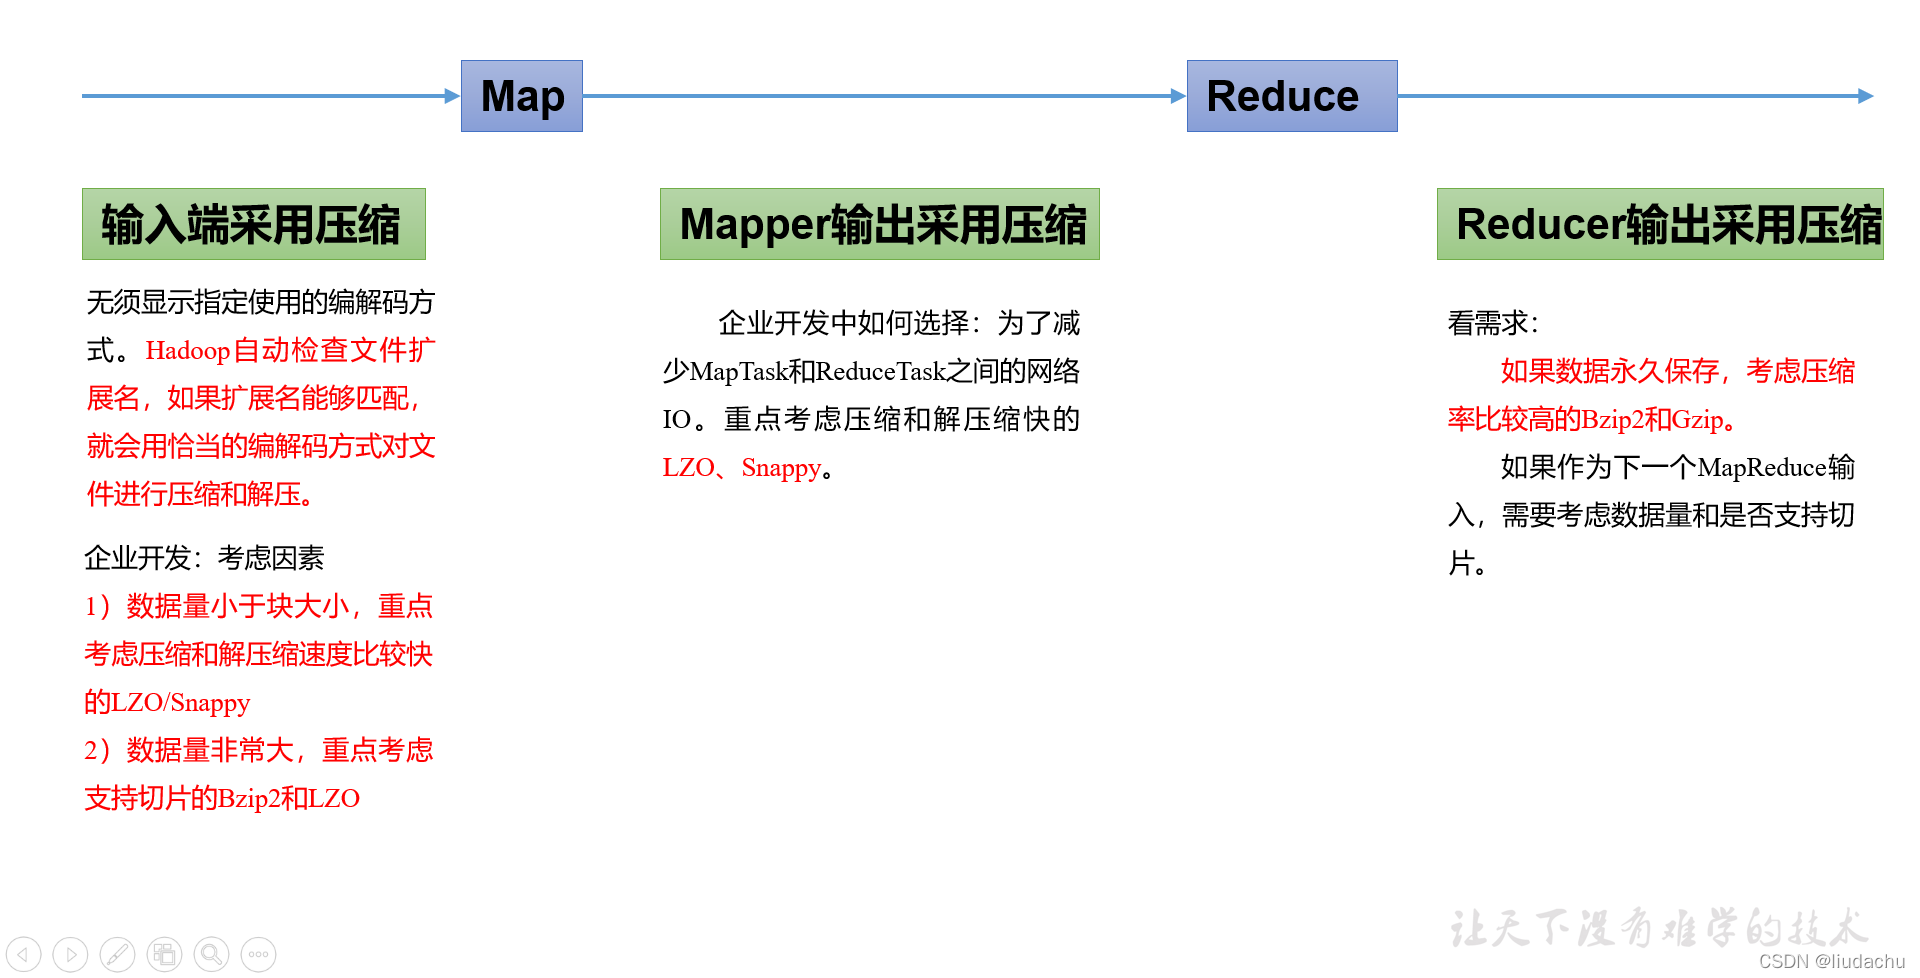The image size is (1920, 978).
Task: Click the text 企业开发：考虑因素
Action: pos(204,558)
